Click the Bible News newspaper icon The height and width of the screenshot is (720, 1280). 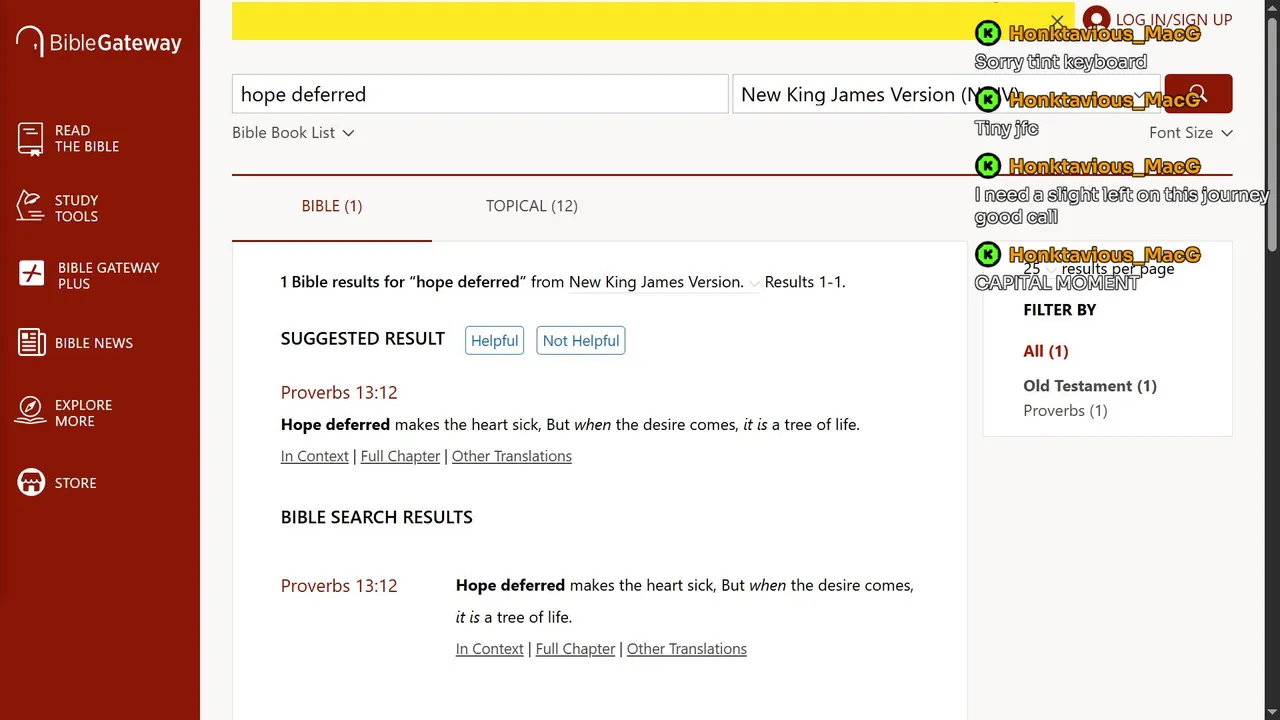click(x=31, y=342)
